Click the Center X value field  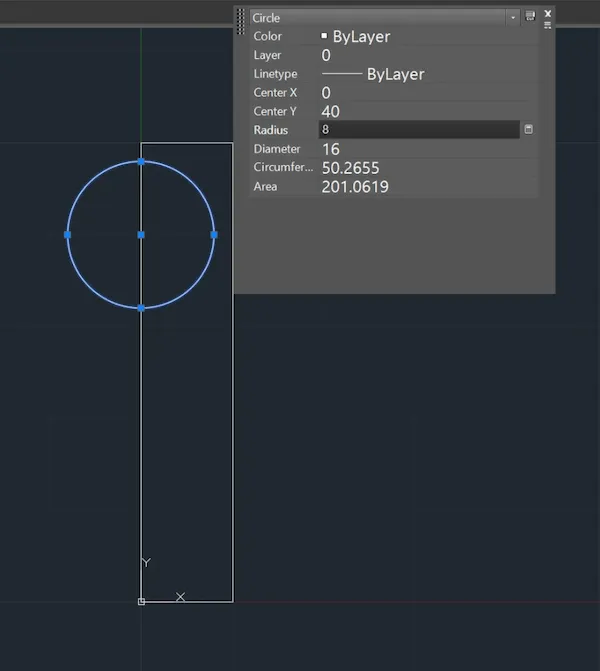[x=327, y=93]
